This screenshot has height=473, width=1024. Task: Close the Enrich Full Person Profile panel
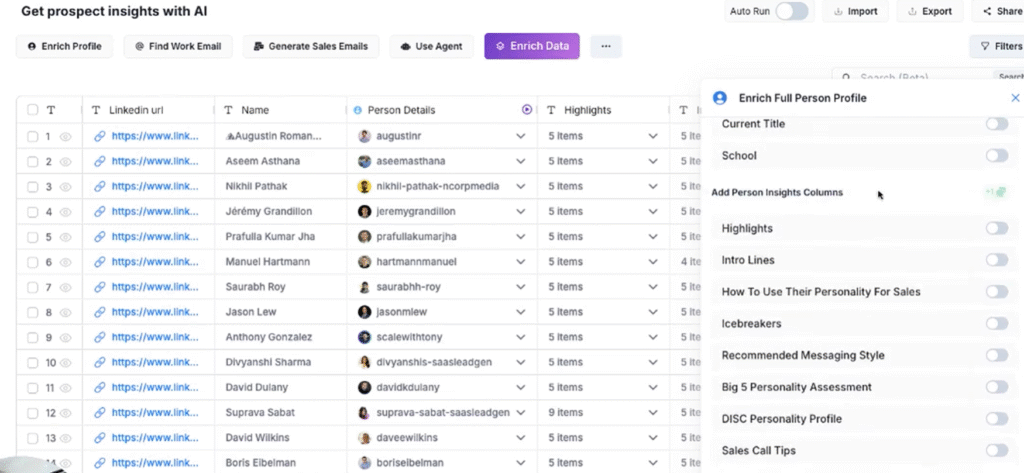click(1015, 98)
